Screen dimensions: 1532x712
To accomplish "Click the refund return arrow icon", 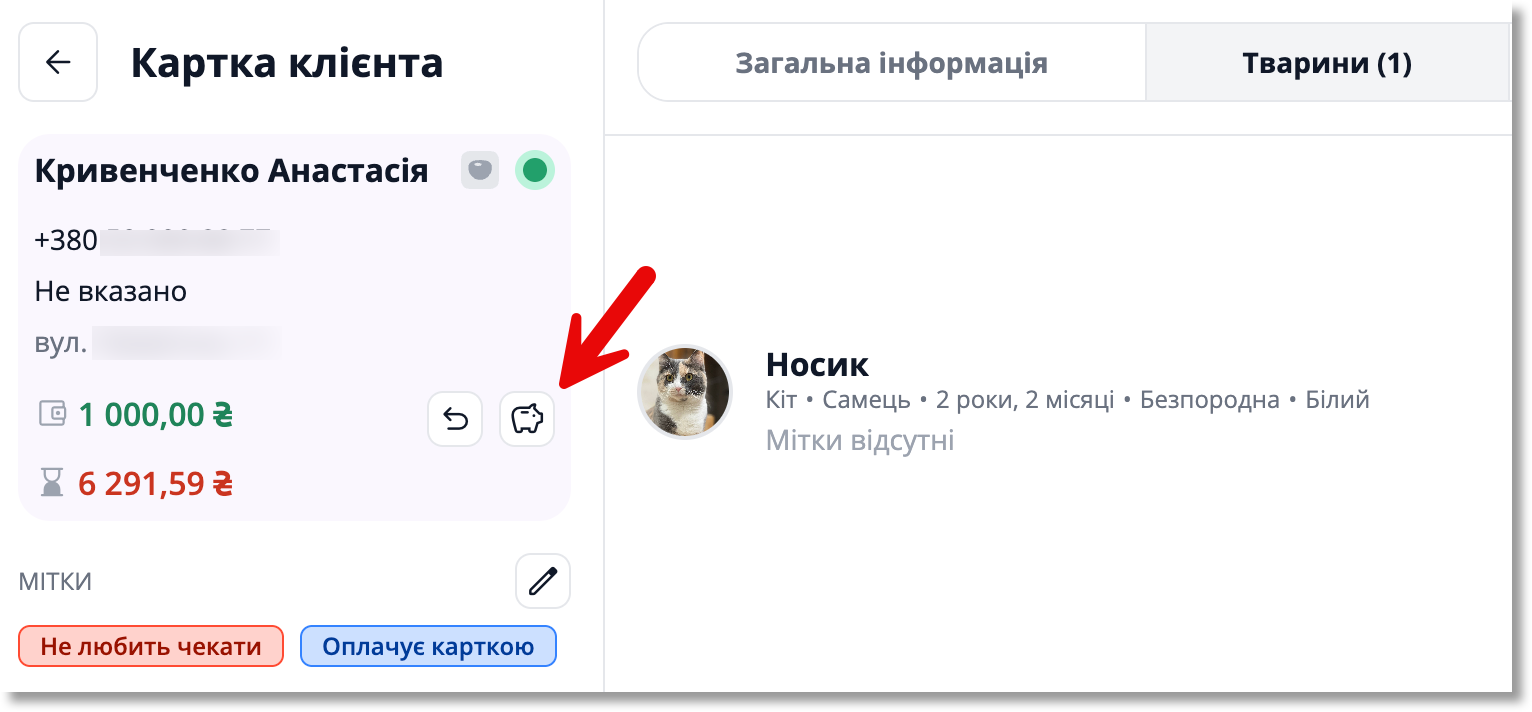I will [455, 418].
